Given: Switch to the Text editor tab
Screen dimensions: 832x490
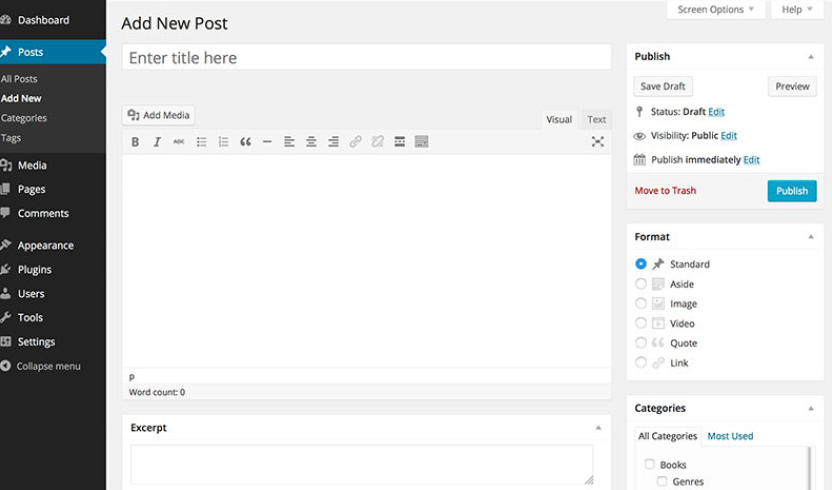Looking at the screenshot, I should coord(596,119).
